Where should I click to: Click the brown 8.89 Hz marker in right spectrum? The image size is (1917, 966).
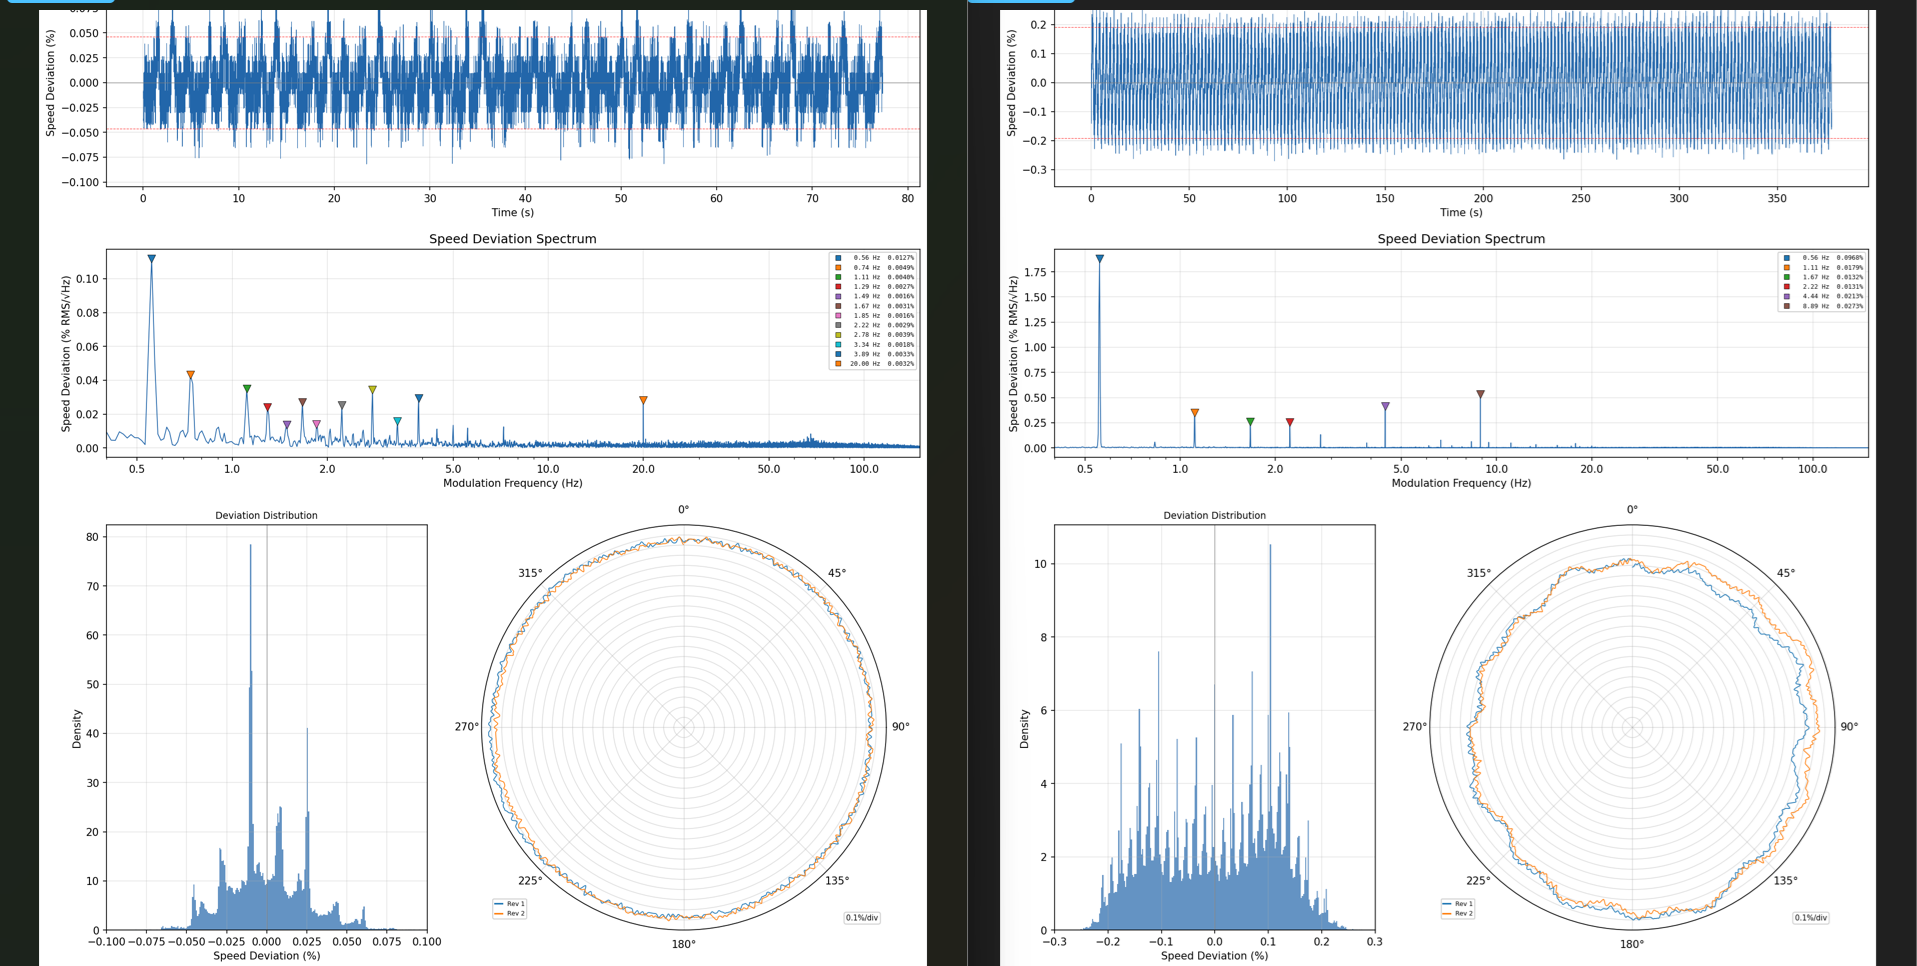[1480, 394]
